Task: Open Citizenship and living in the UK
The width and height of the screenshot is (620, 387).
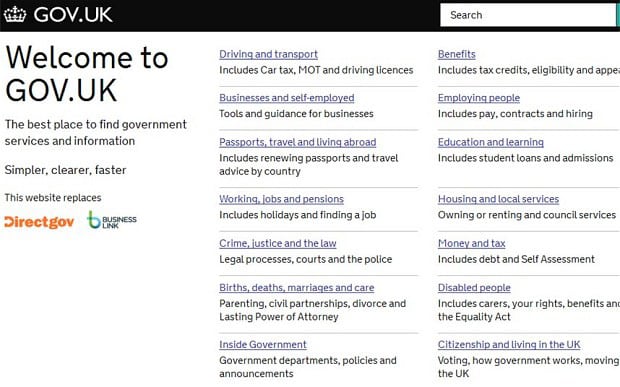Action: coord(509,344)
